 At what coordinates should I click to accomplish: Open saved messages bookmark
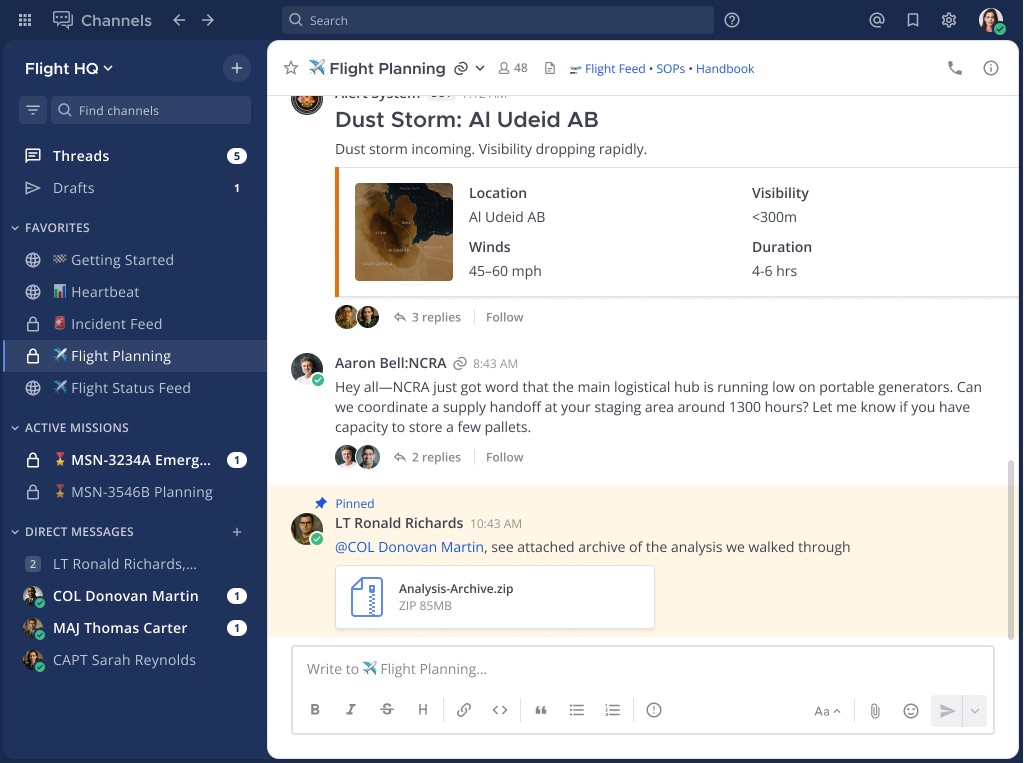coord(913,20)
